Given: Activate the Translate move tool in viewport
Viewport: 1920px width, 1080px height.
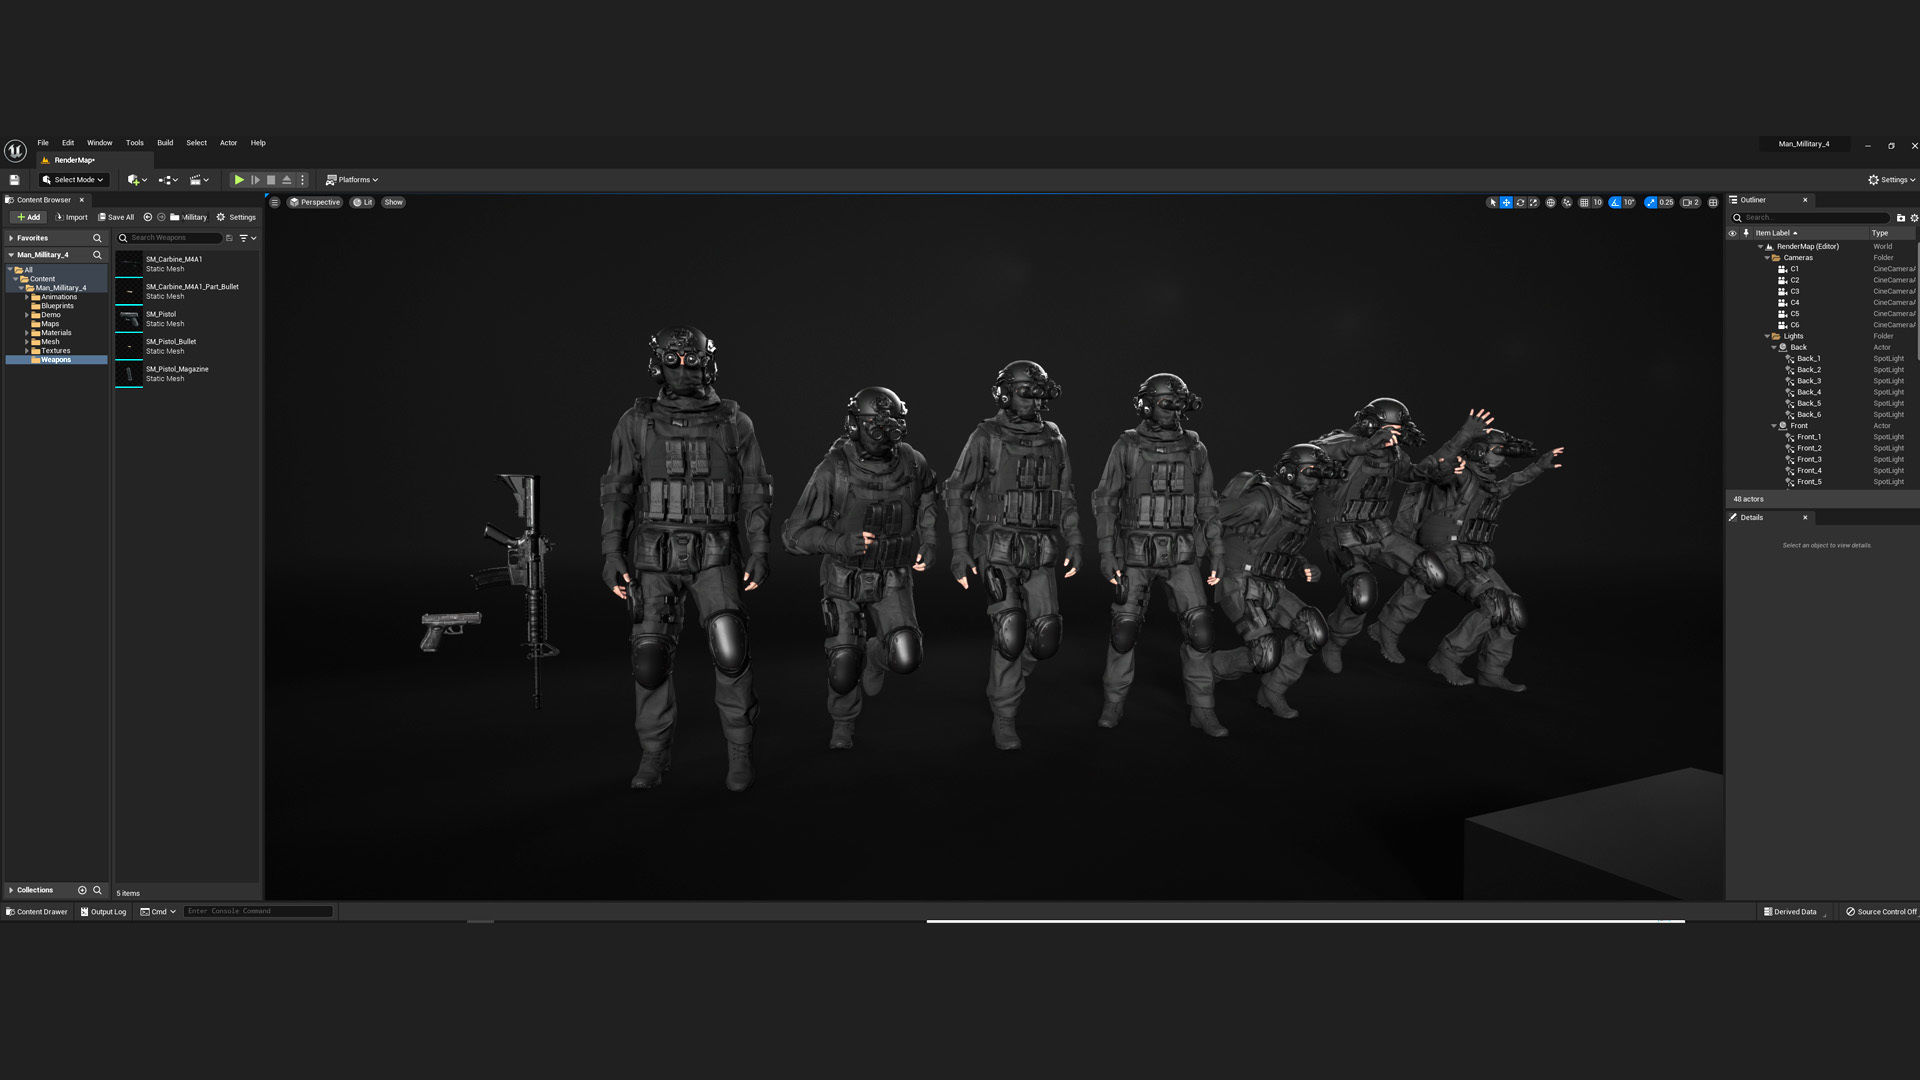Looking at the screenshot, I should click(1506, 202).
